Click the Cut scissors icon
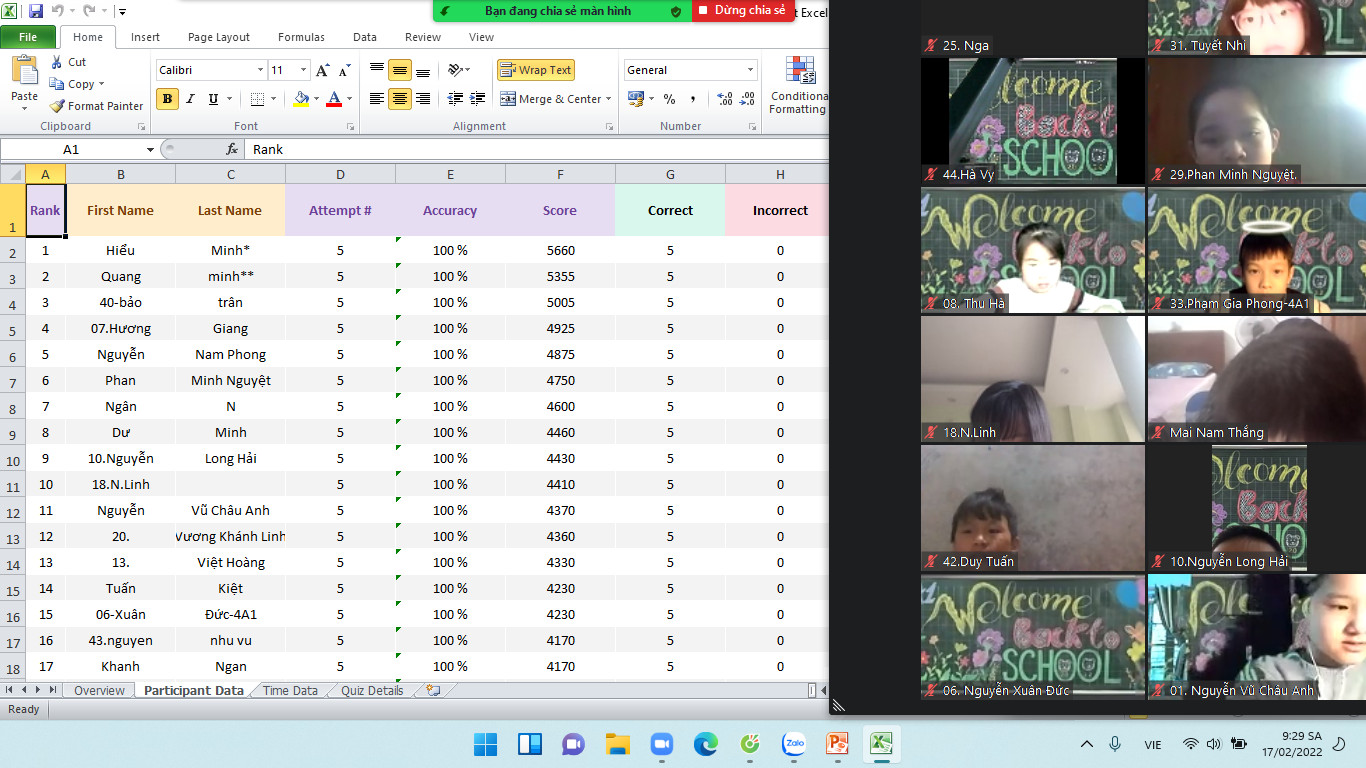 pyautogui.click(x=58, y=62)
